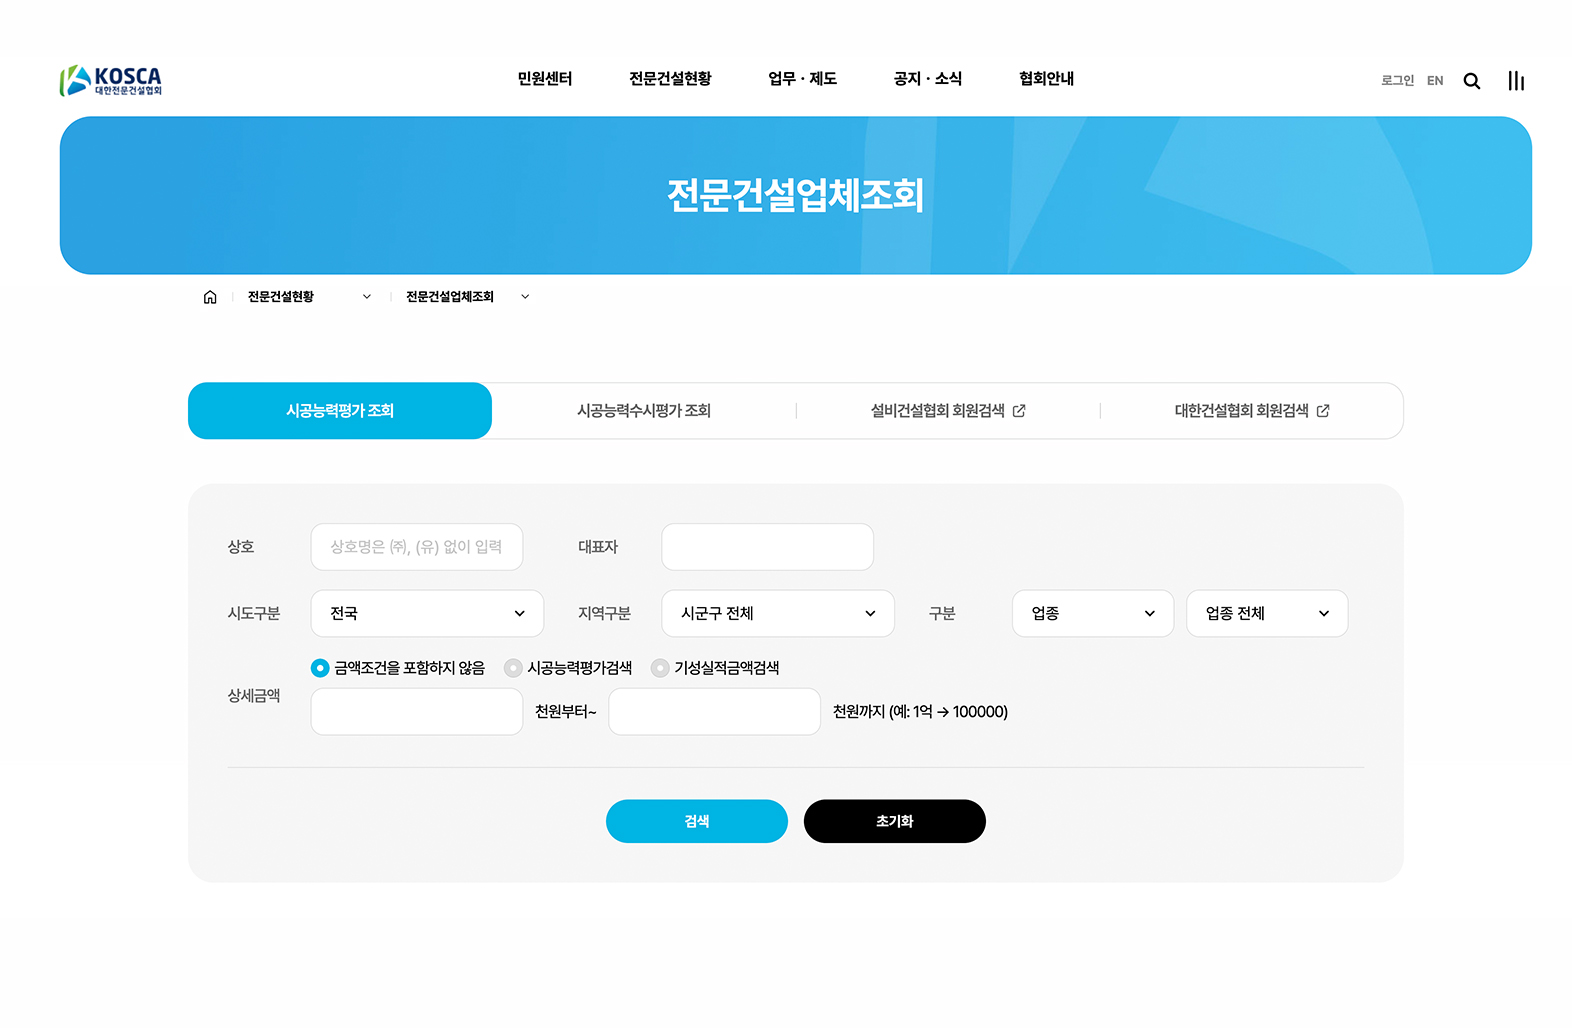Click external link icon beside 대한건설협회 회원검색
1572x1028 pixels.
[1323, 411]
